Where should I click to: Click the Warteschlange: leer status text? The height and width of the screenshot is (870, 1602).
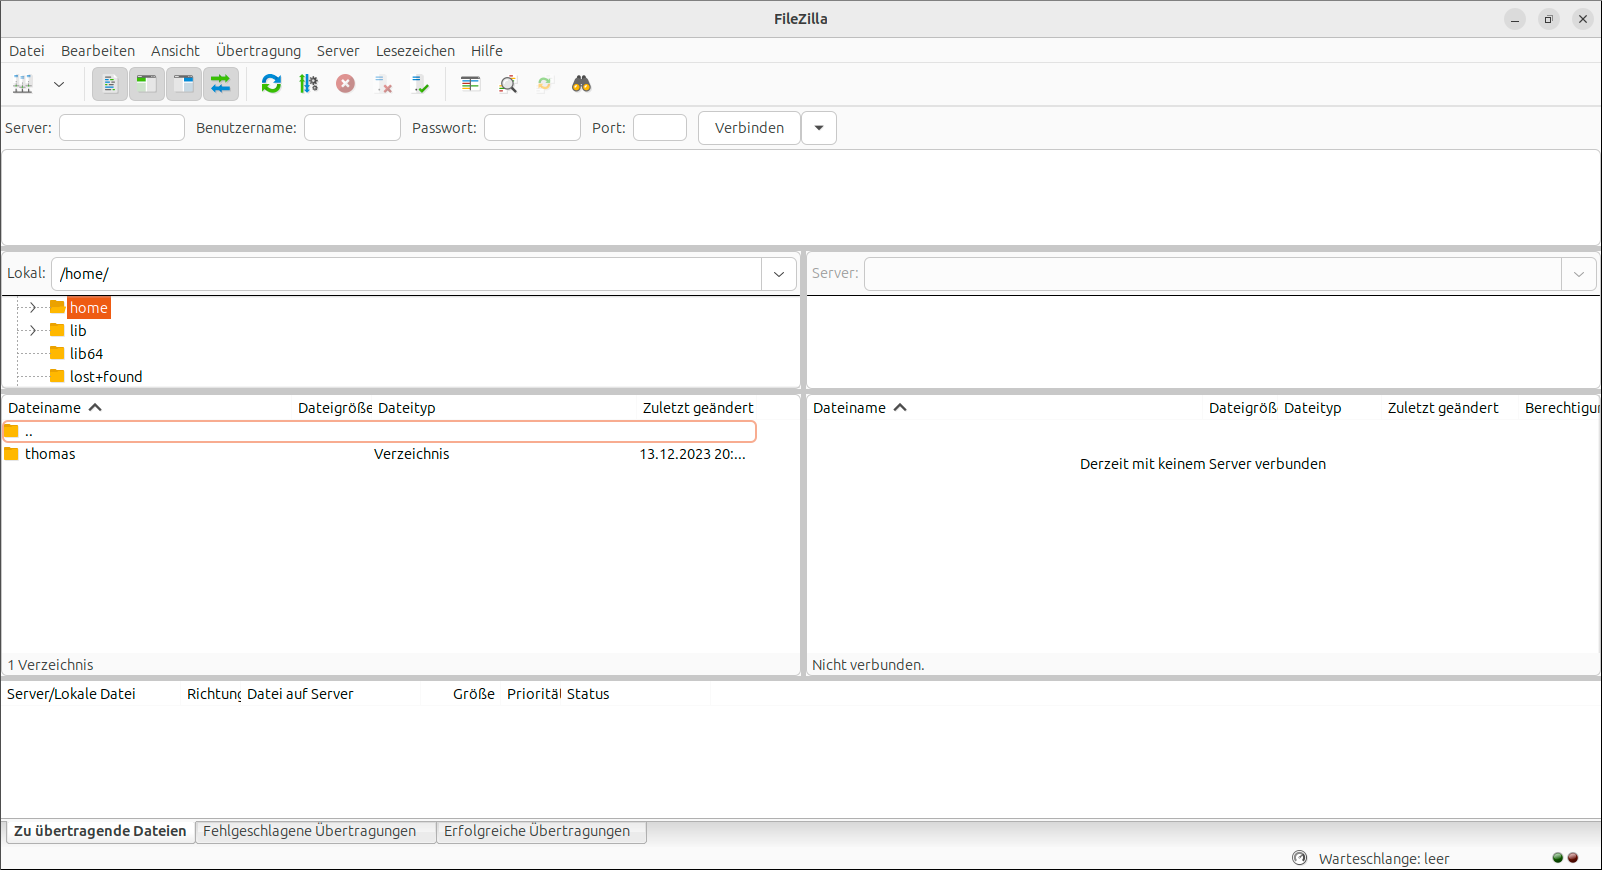coord(1384,859)
